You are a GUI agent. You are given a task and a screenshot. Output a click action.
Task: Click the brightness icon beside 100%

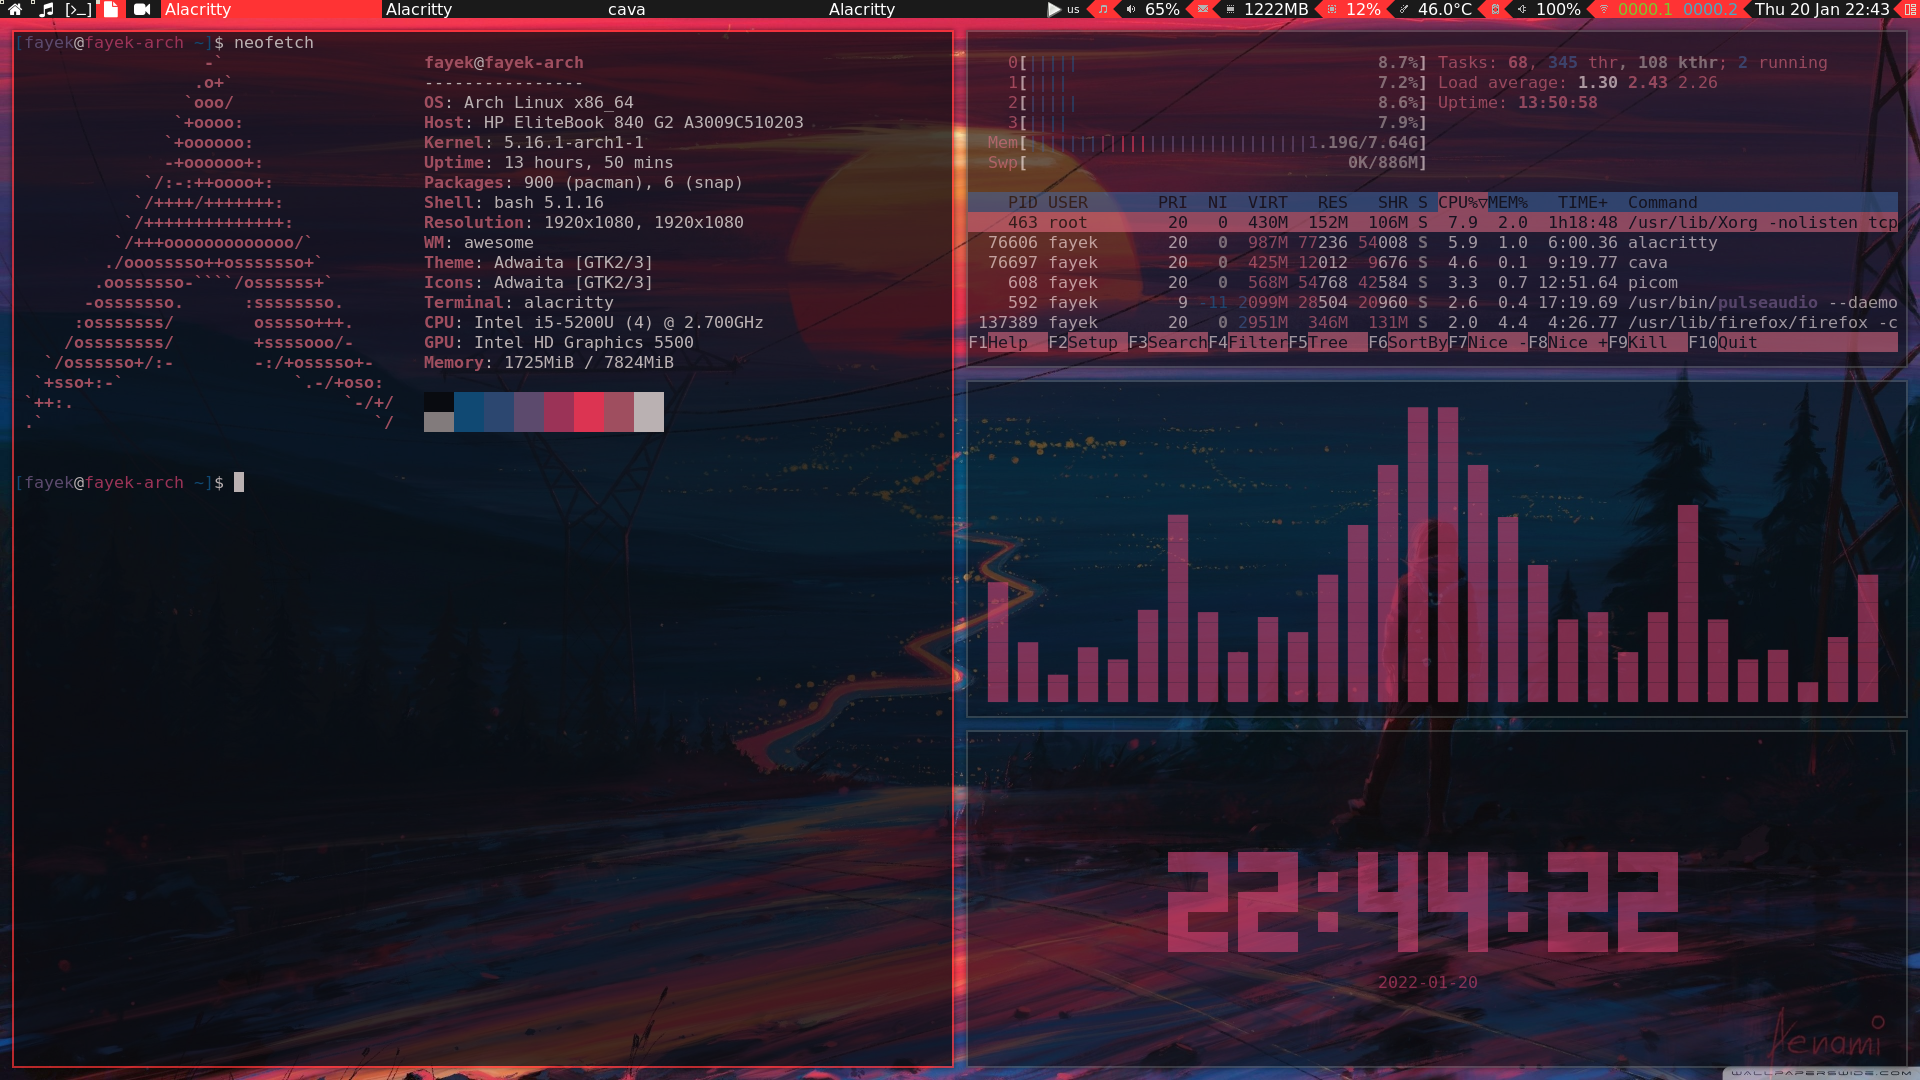(1522, 9)
